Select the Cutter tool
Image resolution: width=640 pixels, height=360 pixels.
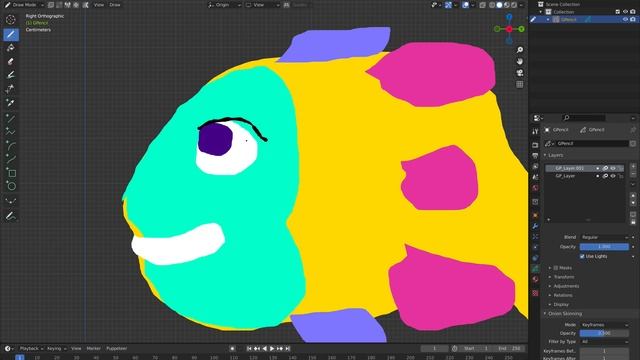coord(11,89)
